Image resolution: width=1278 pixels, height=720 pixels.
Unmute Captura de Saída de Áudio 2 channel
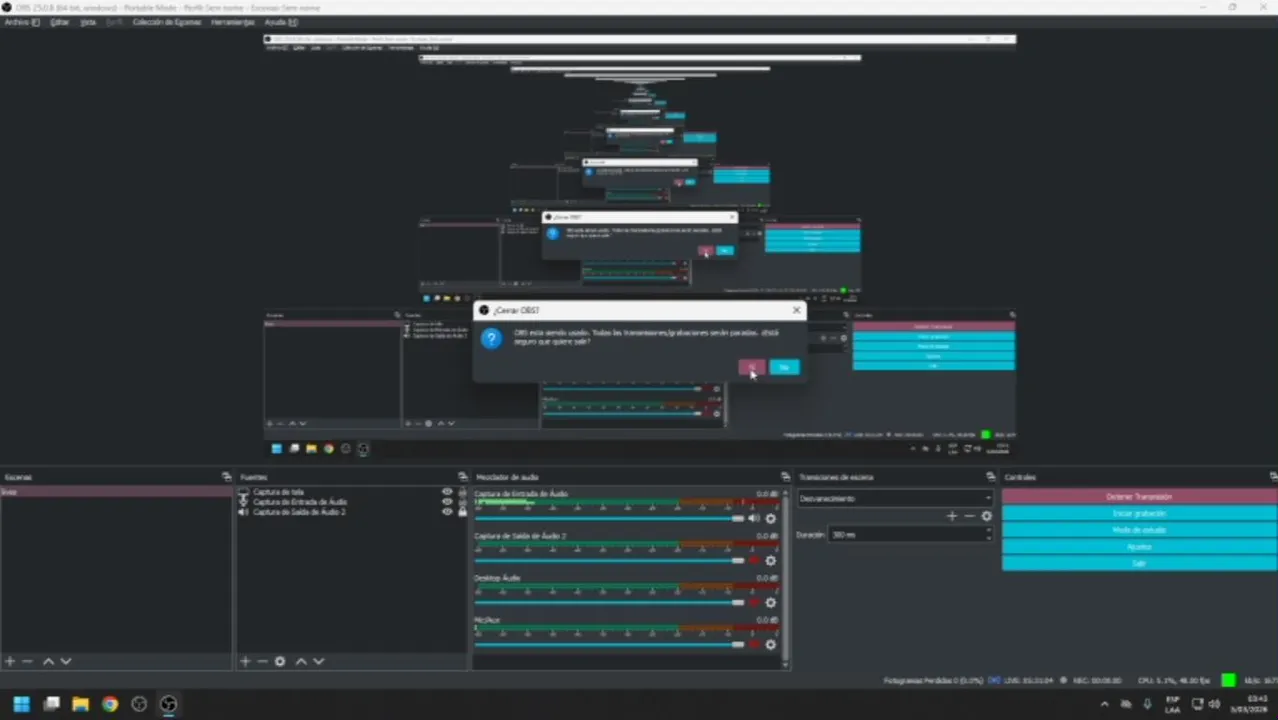(x=754, y=560)
